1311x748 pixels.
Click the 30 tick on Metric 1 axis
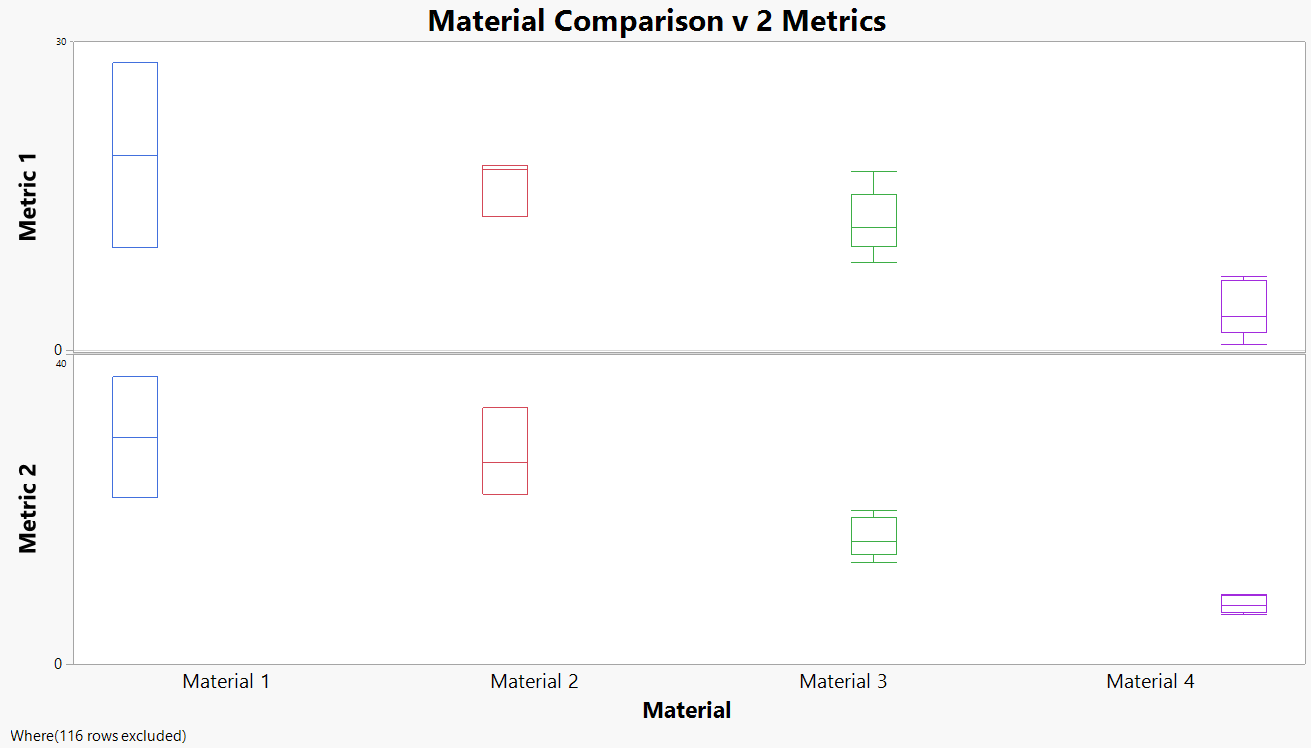pyautogui.click(x=61, y=42)
